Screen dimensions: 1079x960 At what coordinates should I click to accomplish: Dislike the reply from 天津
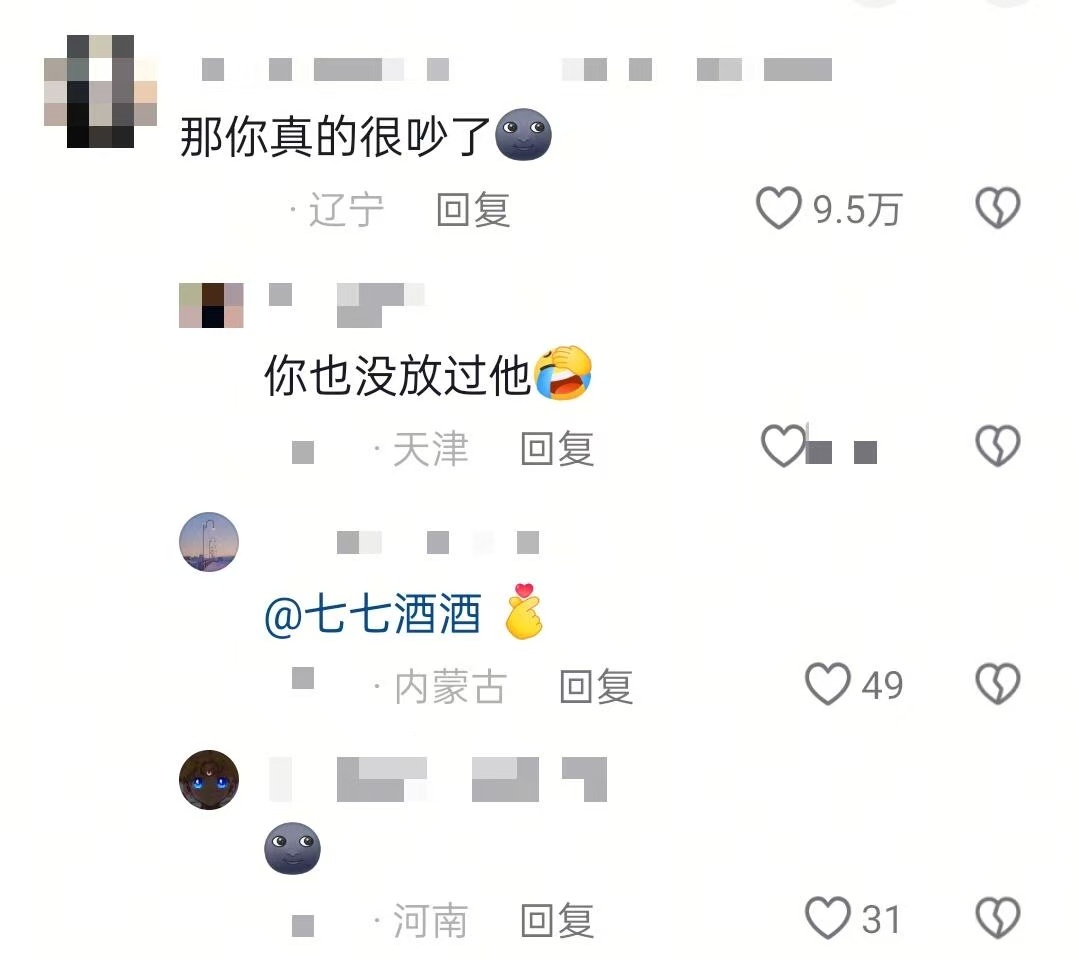click(x=998, y=446)
